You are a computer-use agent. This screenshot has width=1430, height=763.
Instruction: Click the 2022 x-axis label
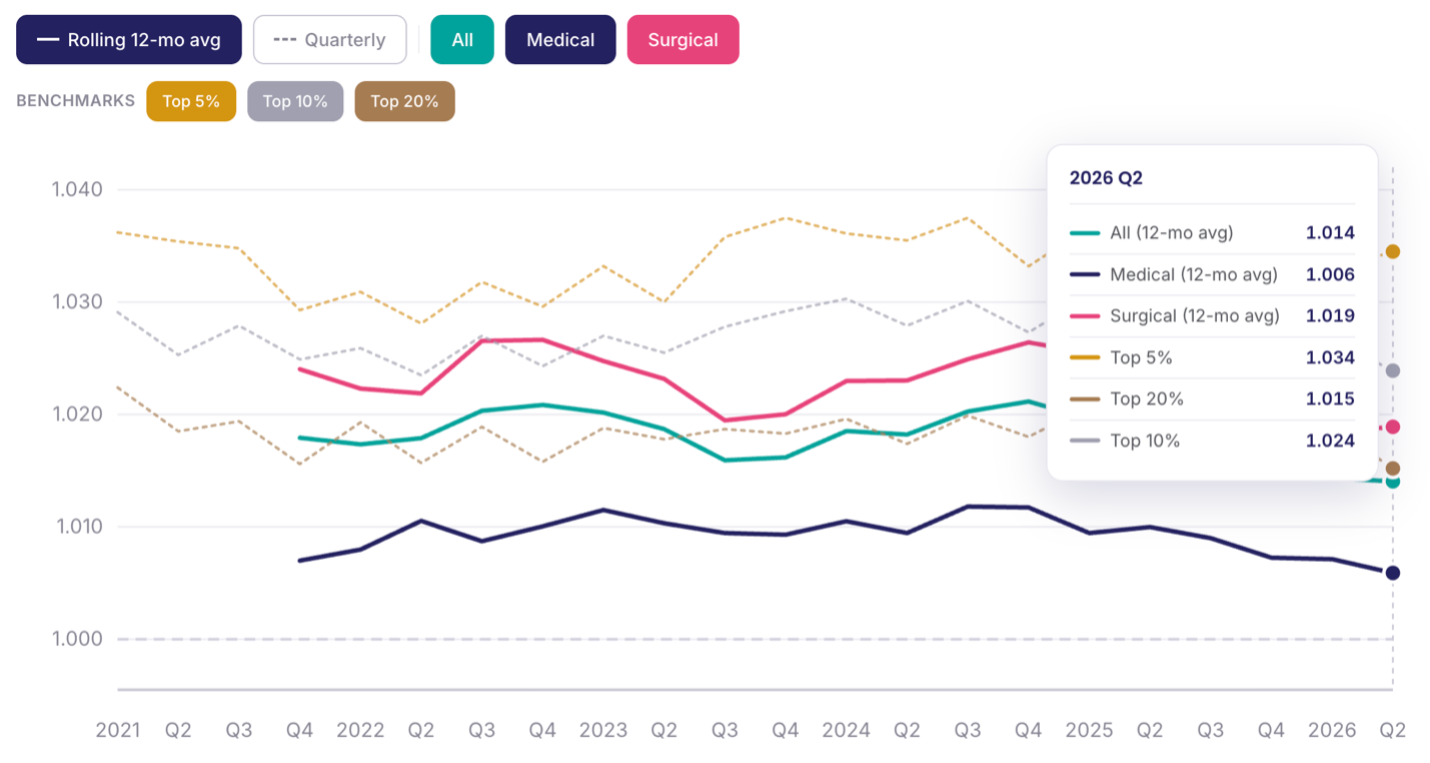360,730
